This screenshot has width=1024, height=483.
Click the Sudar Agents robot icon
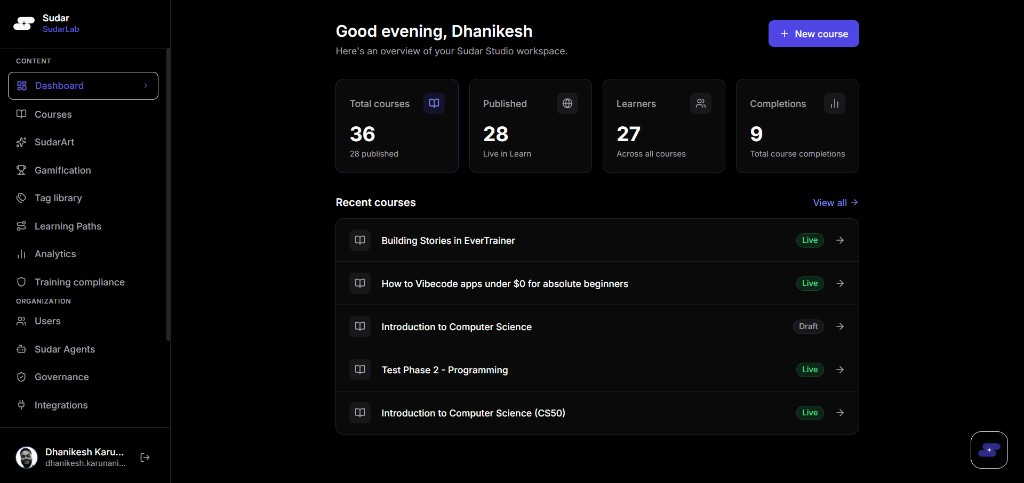[x=22, y=349]
